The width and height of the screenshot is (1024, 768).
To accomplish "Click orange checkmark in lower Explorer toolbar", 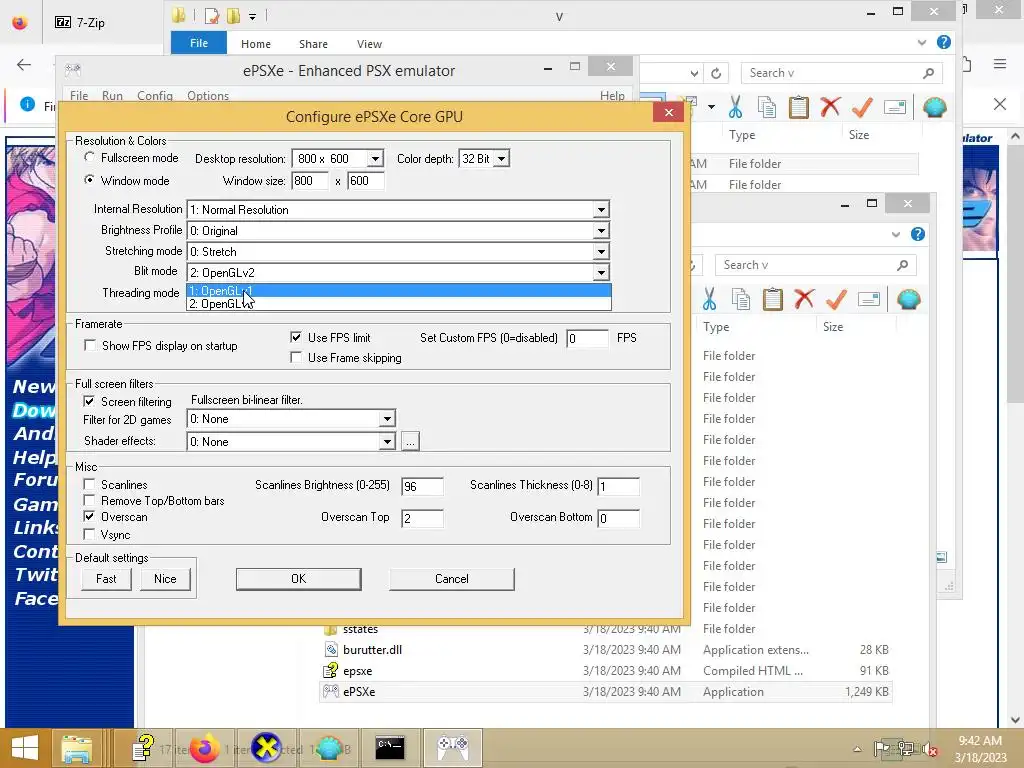I will click(x=836, y=299).
